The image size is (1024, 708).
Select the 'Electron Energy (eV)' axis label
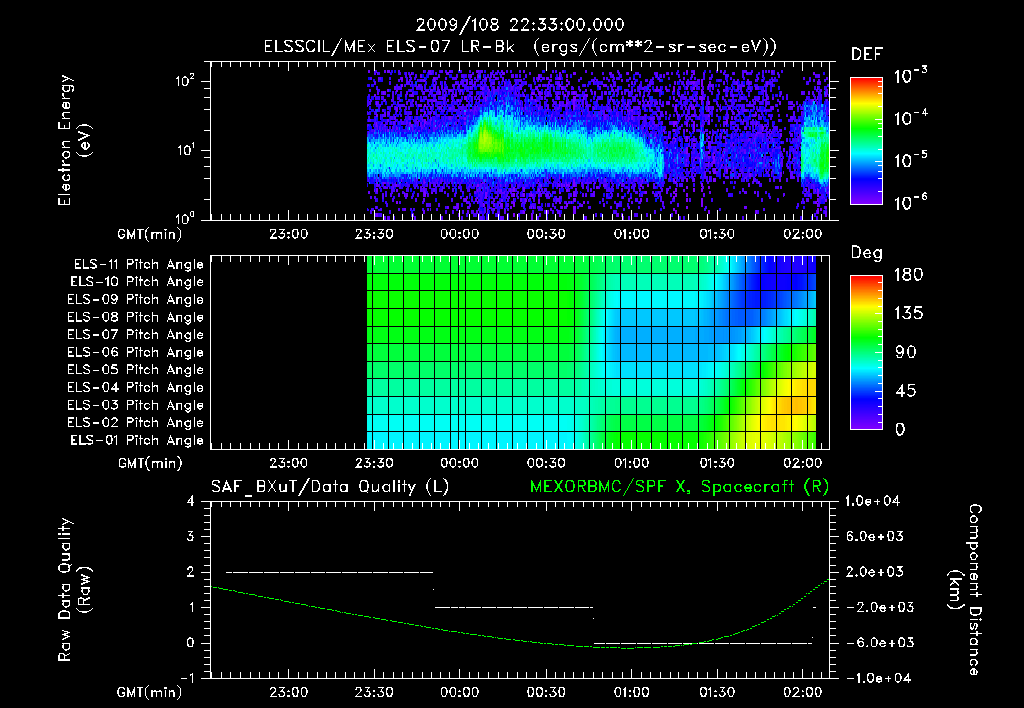coord(74,140)
